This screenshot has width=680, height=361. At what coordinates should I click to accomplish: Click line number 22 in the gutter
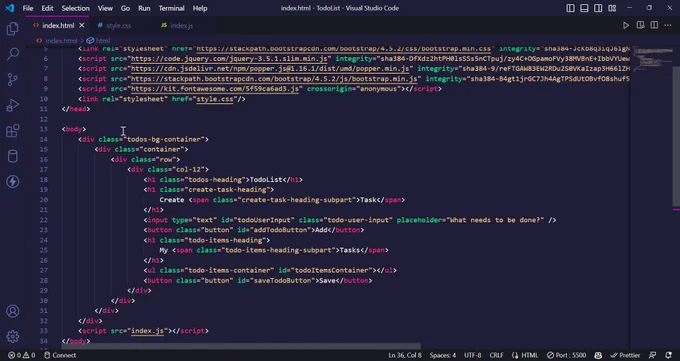(43, 220)
